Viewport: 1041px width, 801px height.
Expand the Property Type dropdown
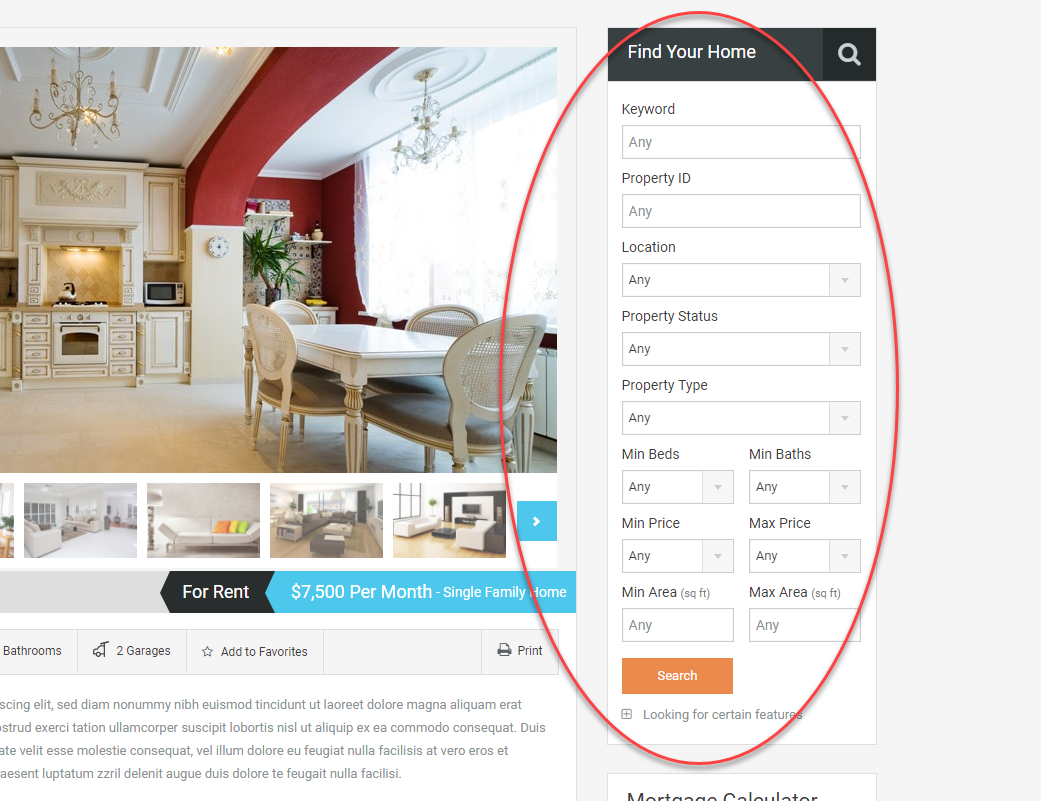coord(741,418)
